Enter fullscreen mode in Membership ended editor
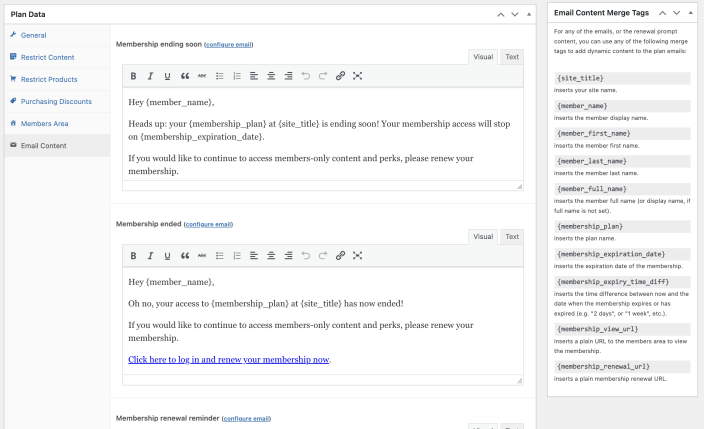704x429 pixels. pos(357,256)
